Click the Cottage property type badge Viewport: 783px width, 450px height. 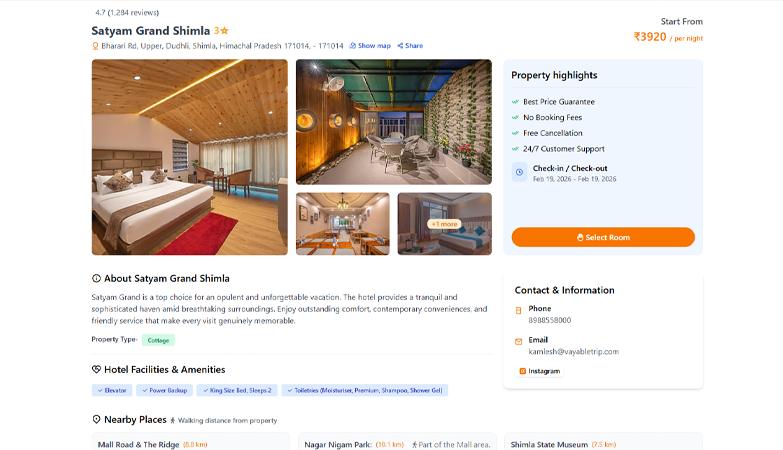click(158, 340)
